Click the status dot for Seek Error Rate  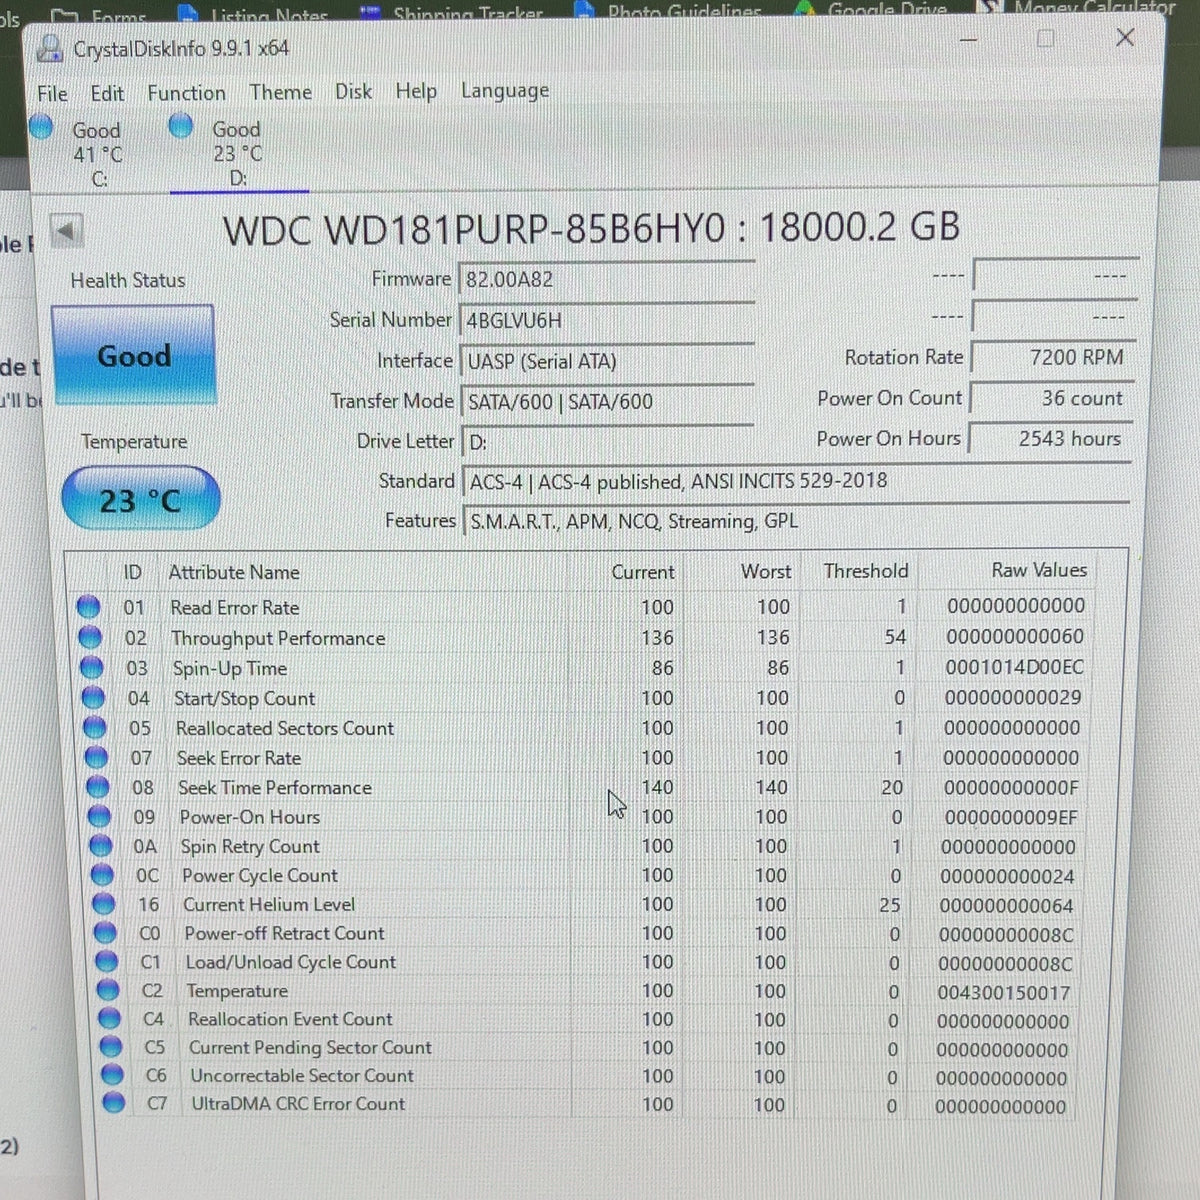(97, 757)
